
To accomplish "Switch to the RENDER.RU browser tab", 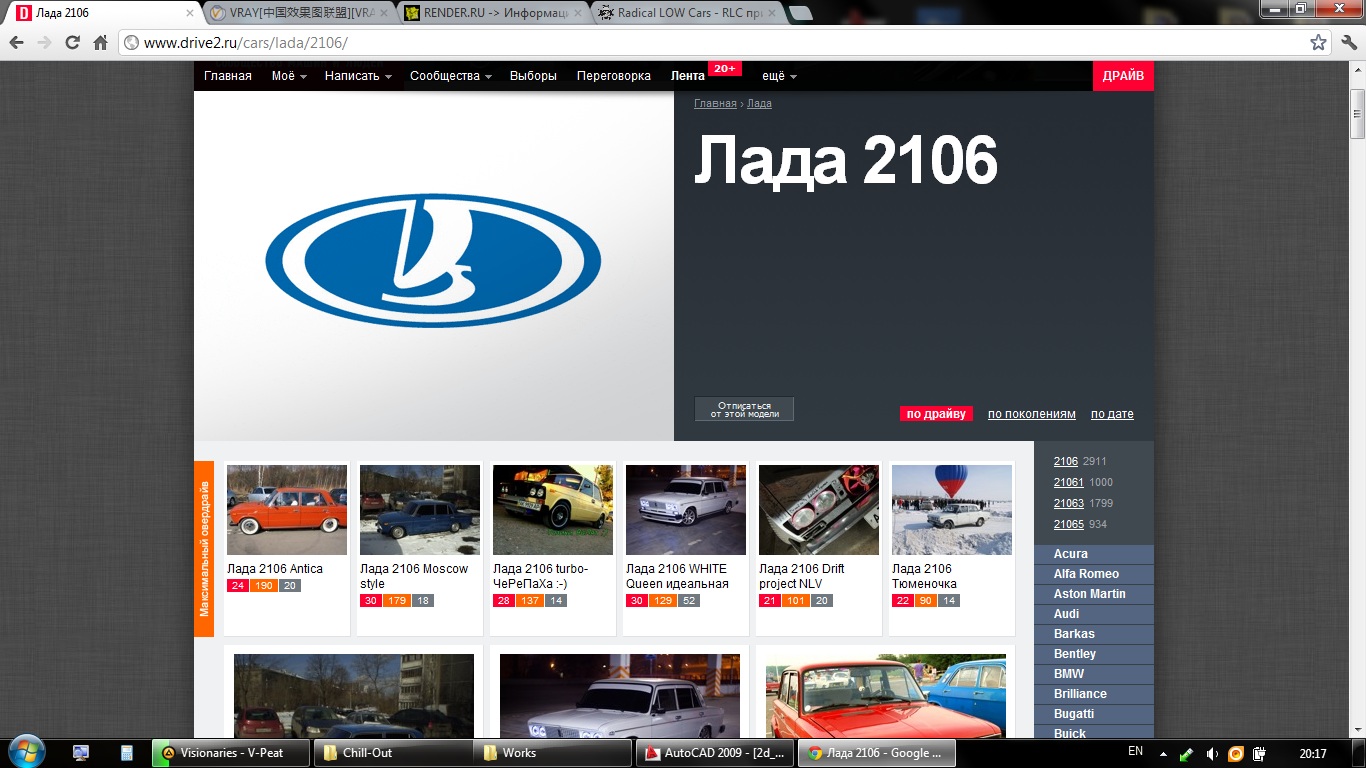I will [492, 13].
